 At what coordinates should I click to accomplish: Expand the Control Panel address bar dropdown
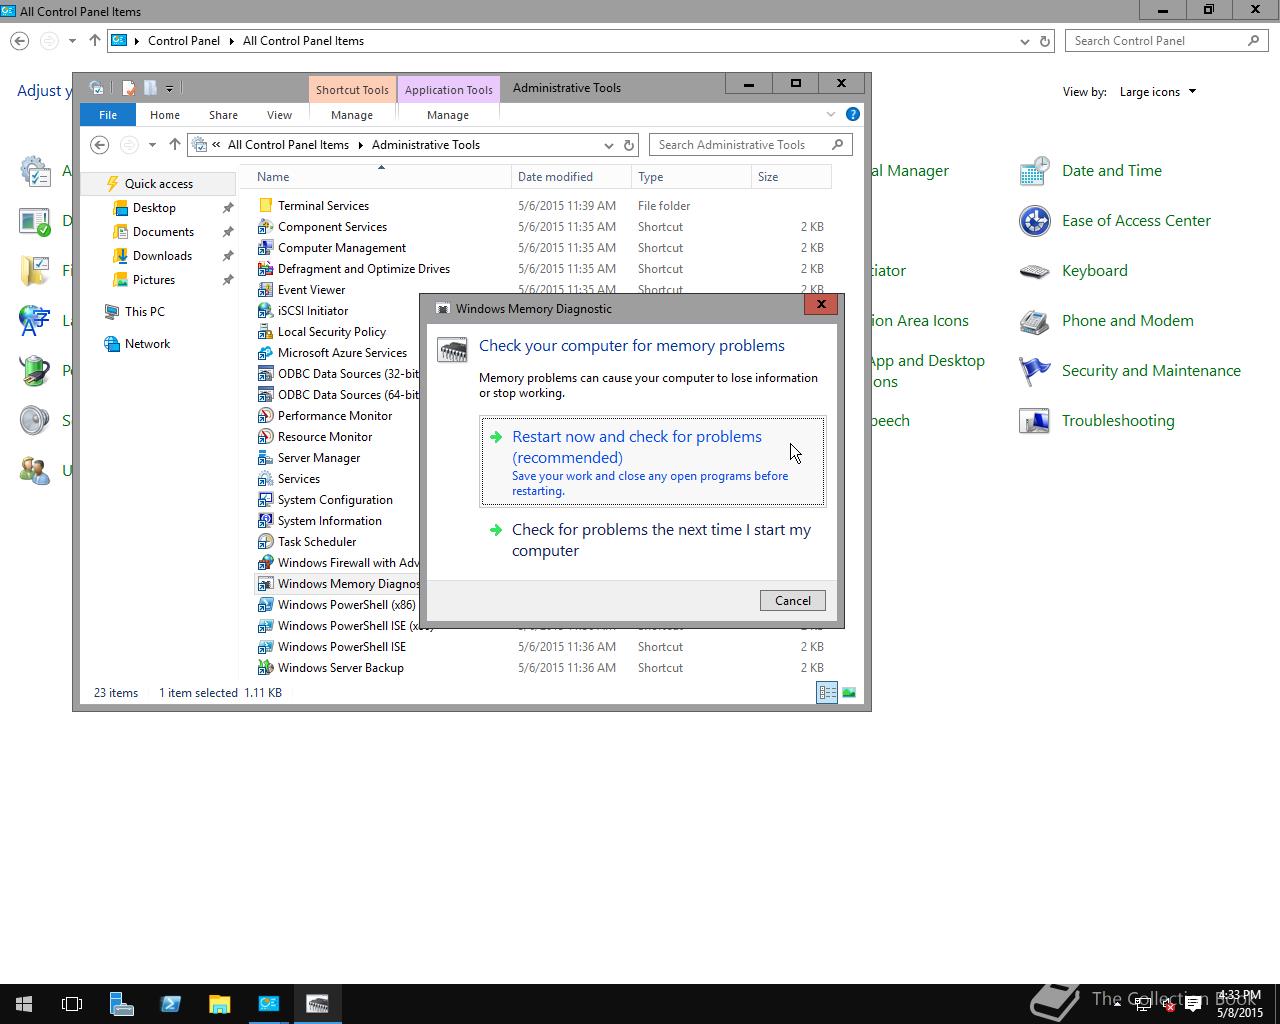tap(1024, 41)
